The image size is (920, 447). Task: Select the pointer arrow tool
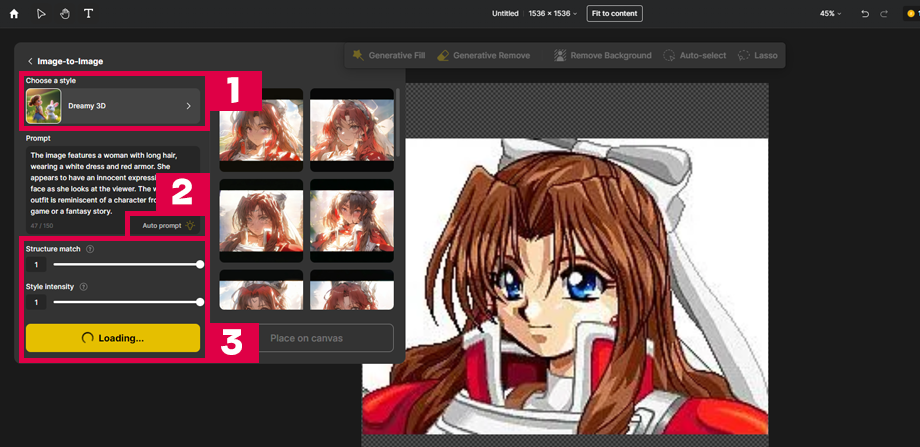[x=41, y=13]
